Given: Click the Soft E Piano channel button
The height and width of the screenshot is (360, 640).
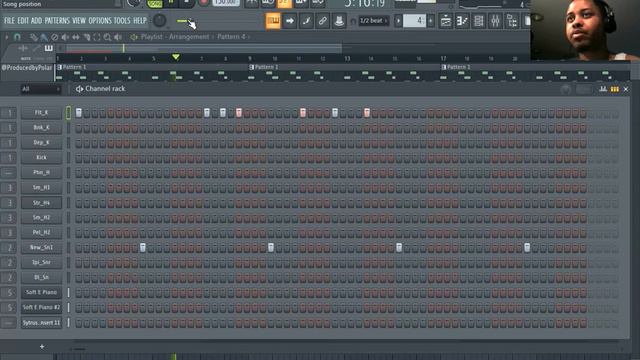Looking at the screenshot, I should pos(42,292).
